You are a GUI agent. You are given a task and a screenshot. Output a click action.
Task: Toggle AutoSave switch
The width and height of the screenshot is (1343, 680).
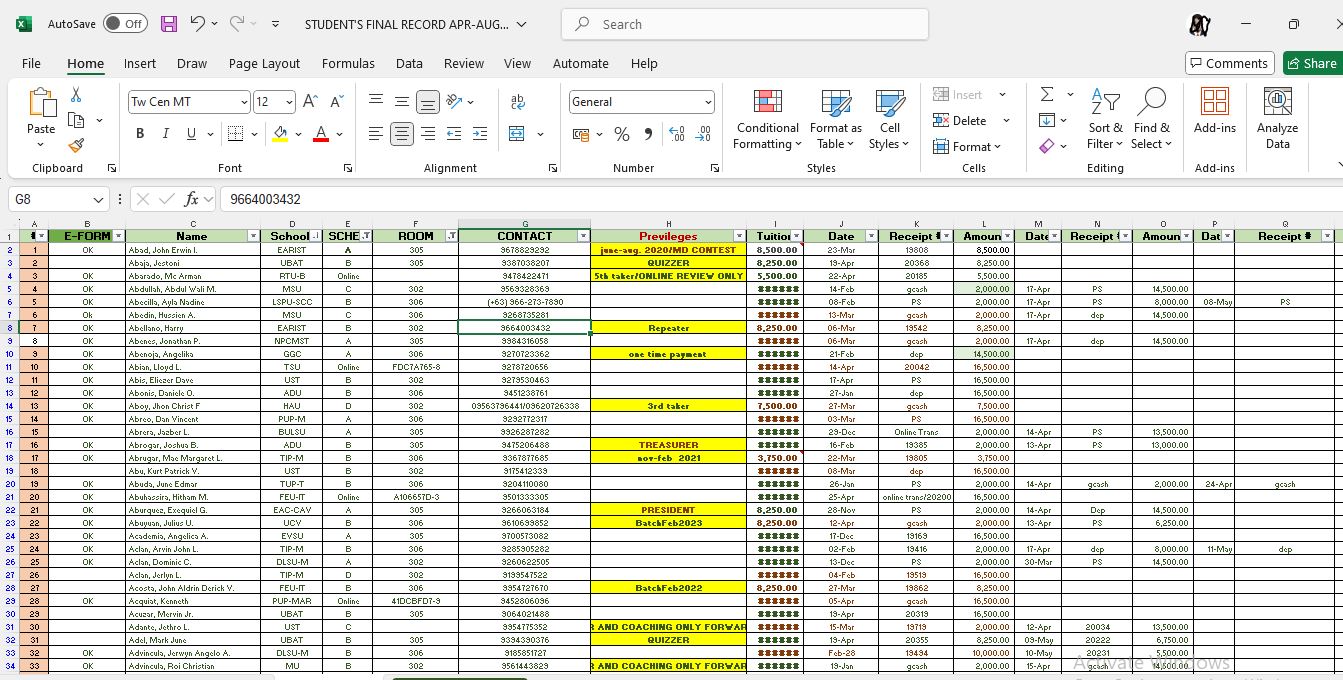point(125,24)
